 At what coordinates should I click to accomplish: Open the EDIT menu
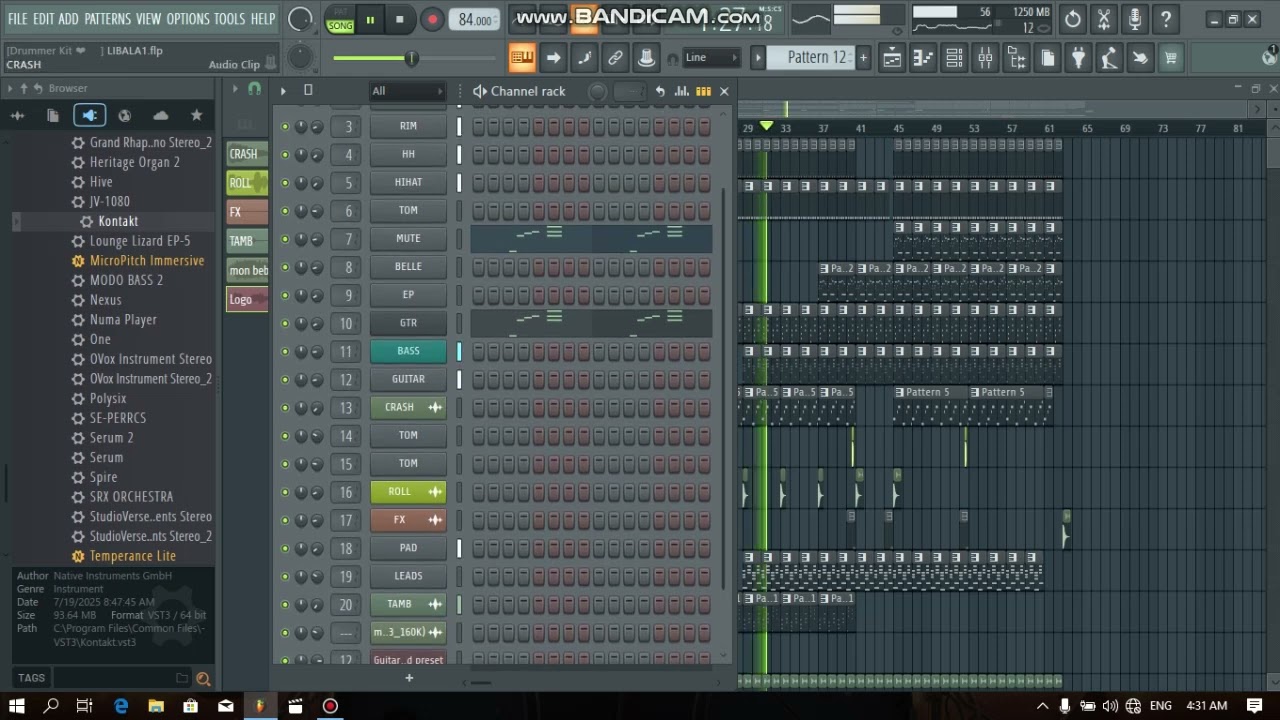(43, 19)
